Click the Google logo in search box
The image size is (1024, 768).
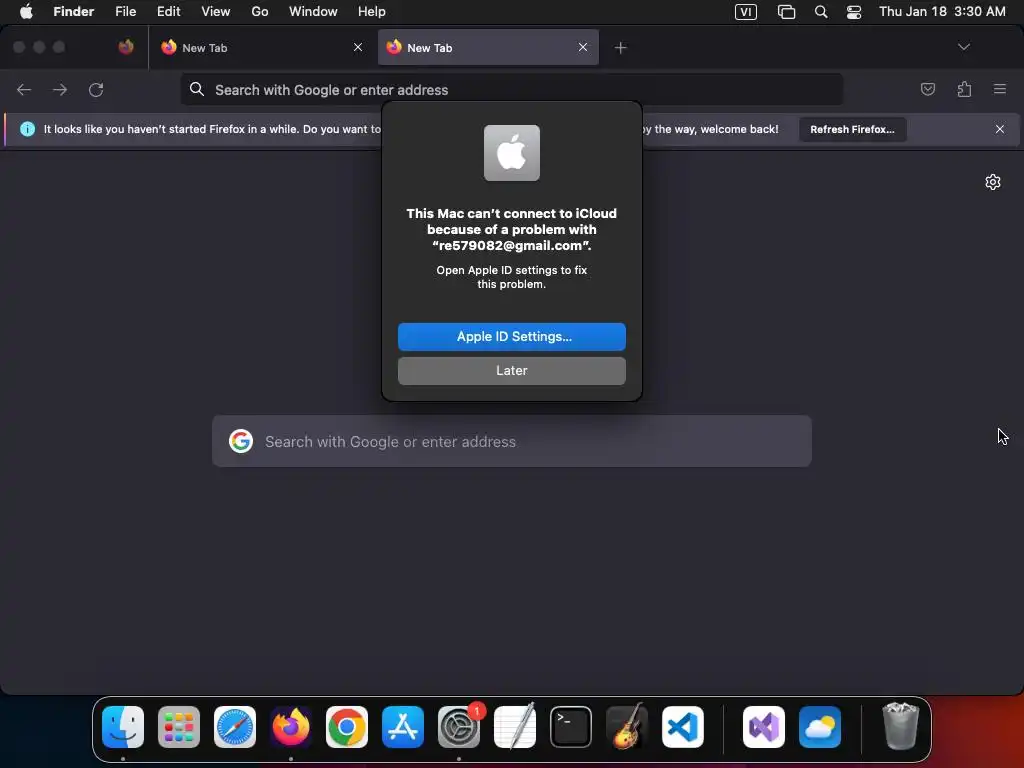coord(241,441)
